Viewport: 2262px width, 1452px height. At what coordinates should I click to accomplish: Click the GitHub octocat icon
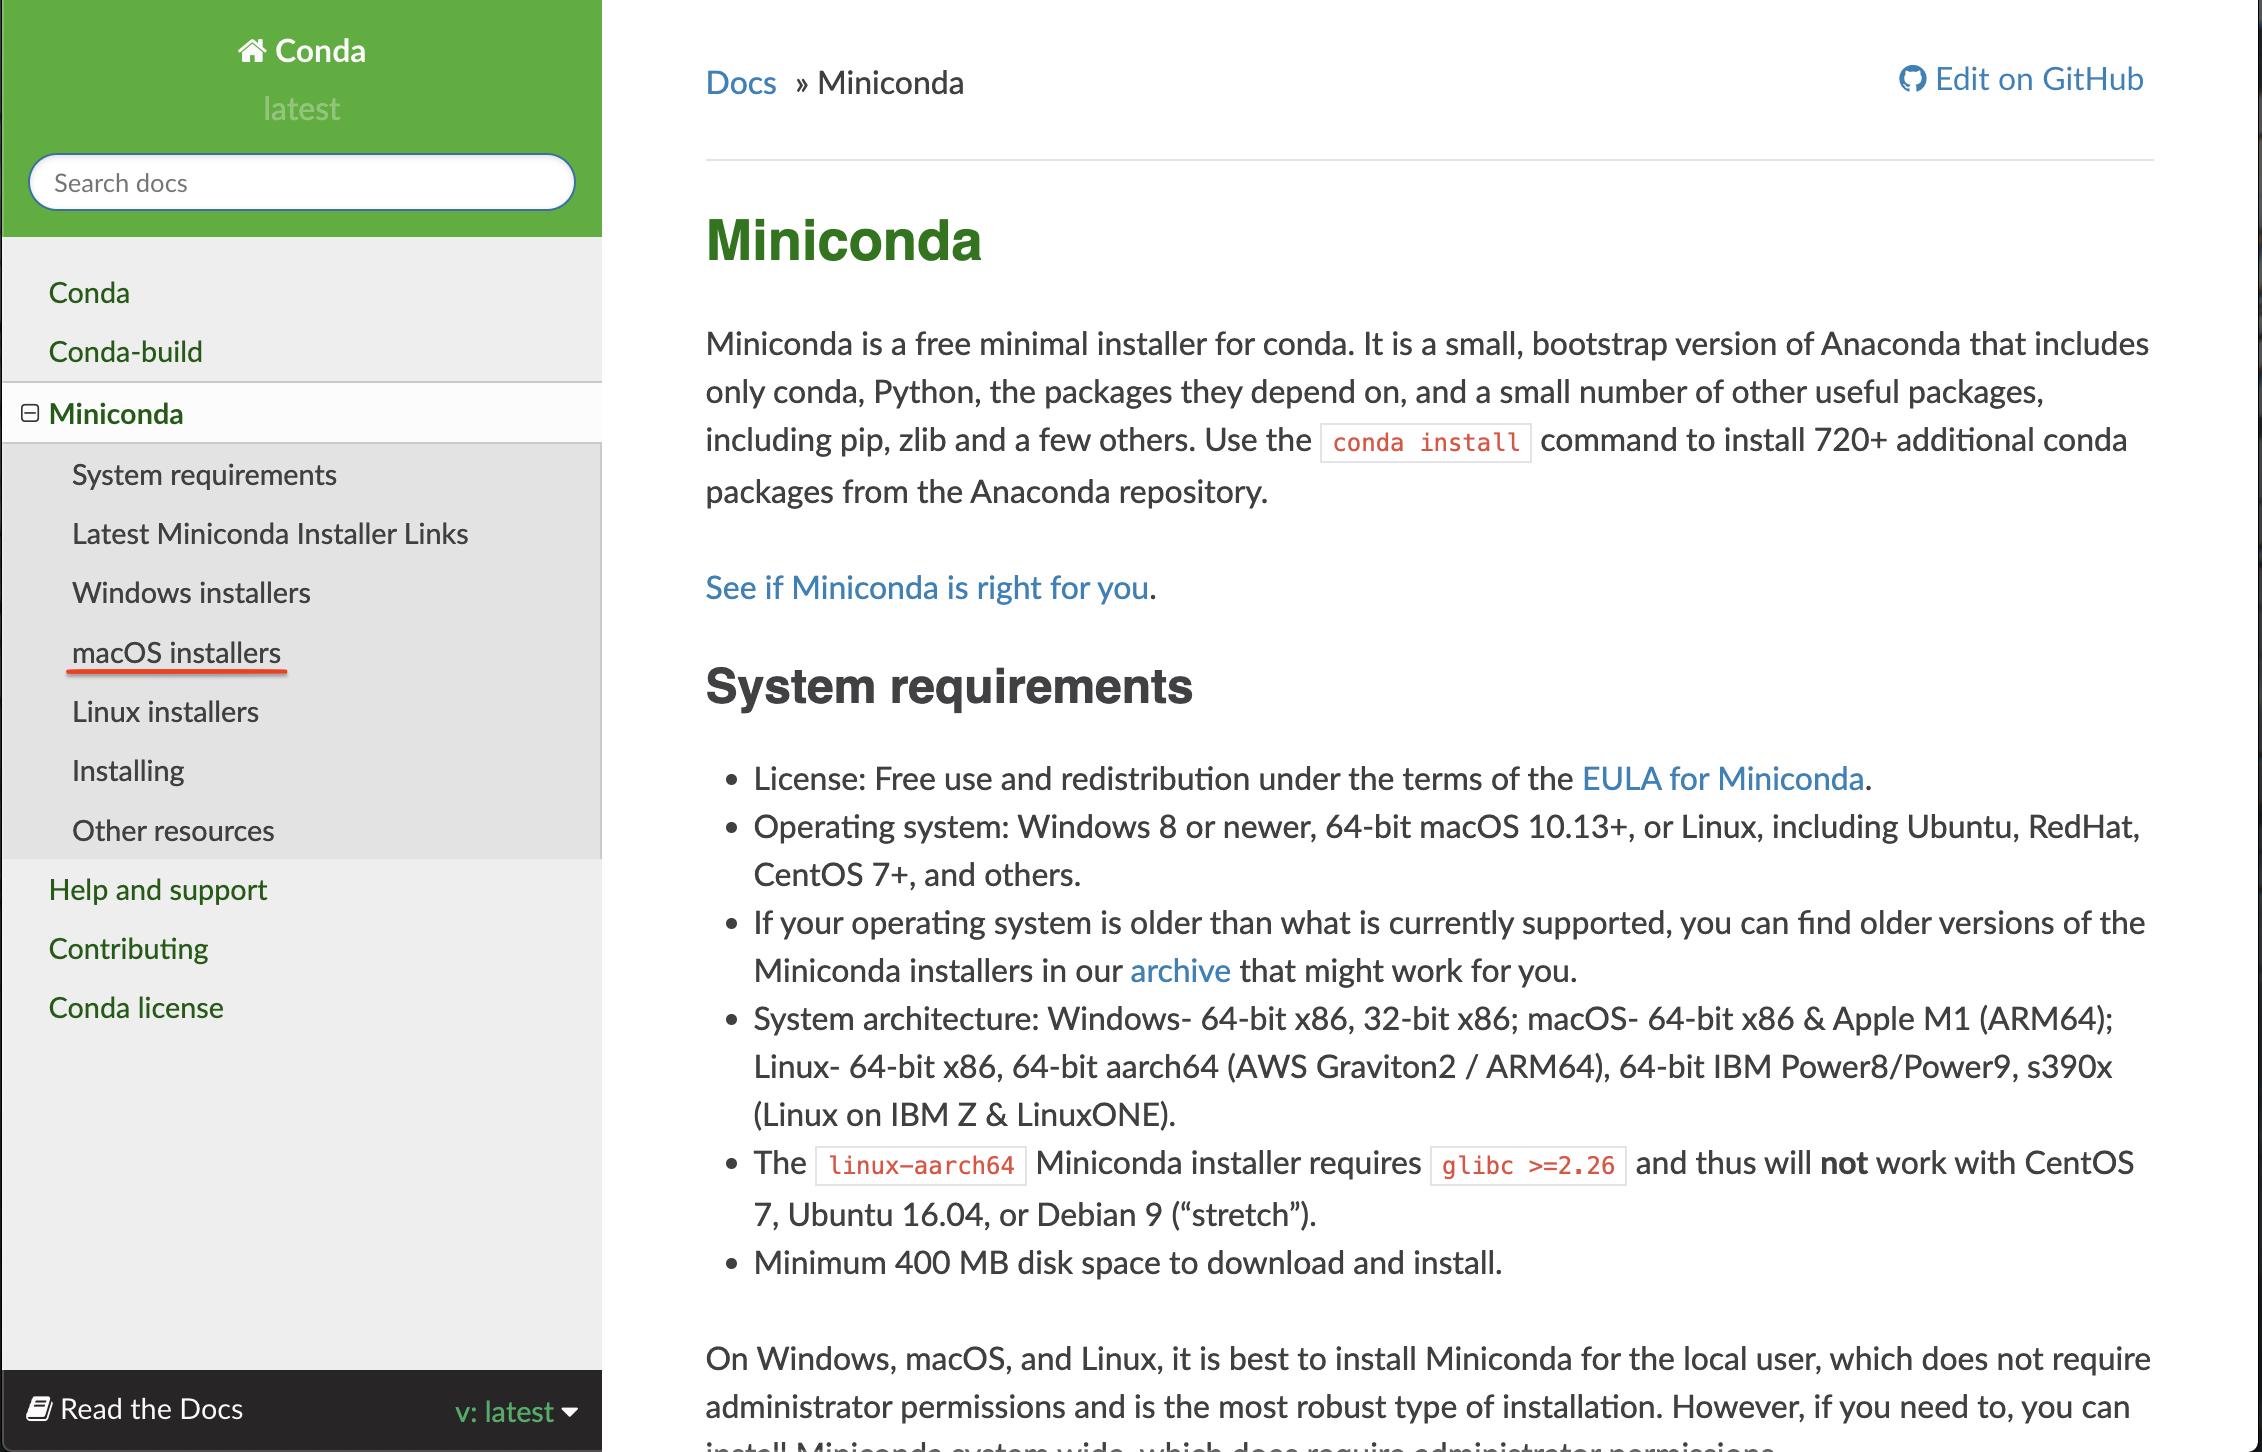[x=1911, y=79]
